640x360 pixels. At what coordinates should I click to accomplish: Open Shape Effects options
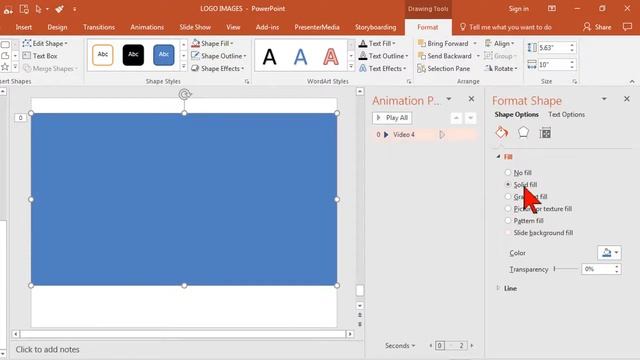point(218,69)
